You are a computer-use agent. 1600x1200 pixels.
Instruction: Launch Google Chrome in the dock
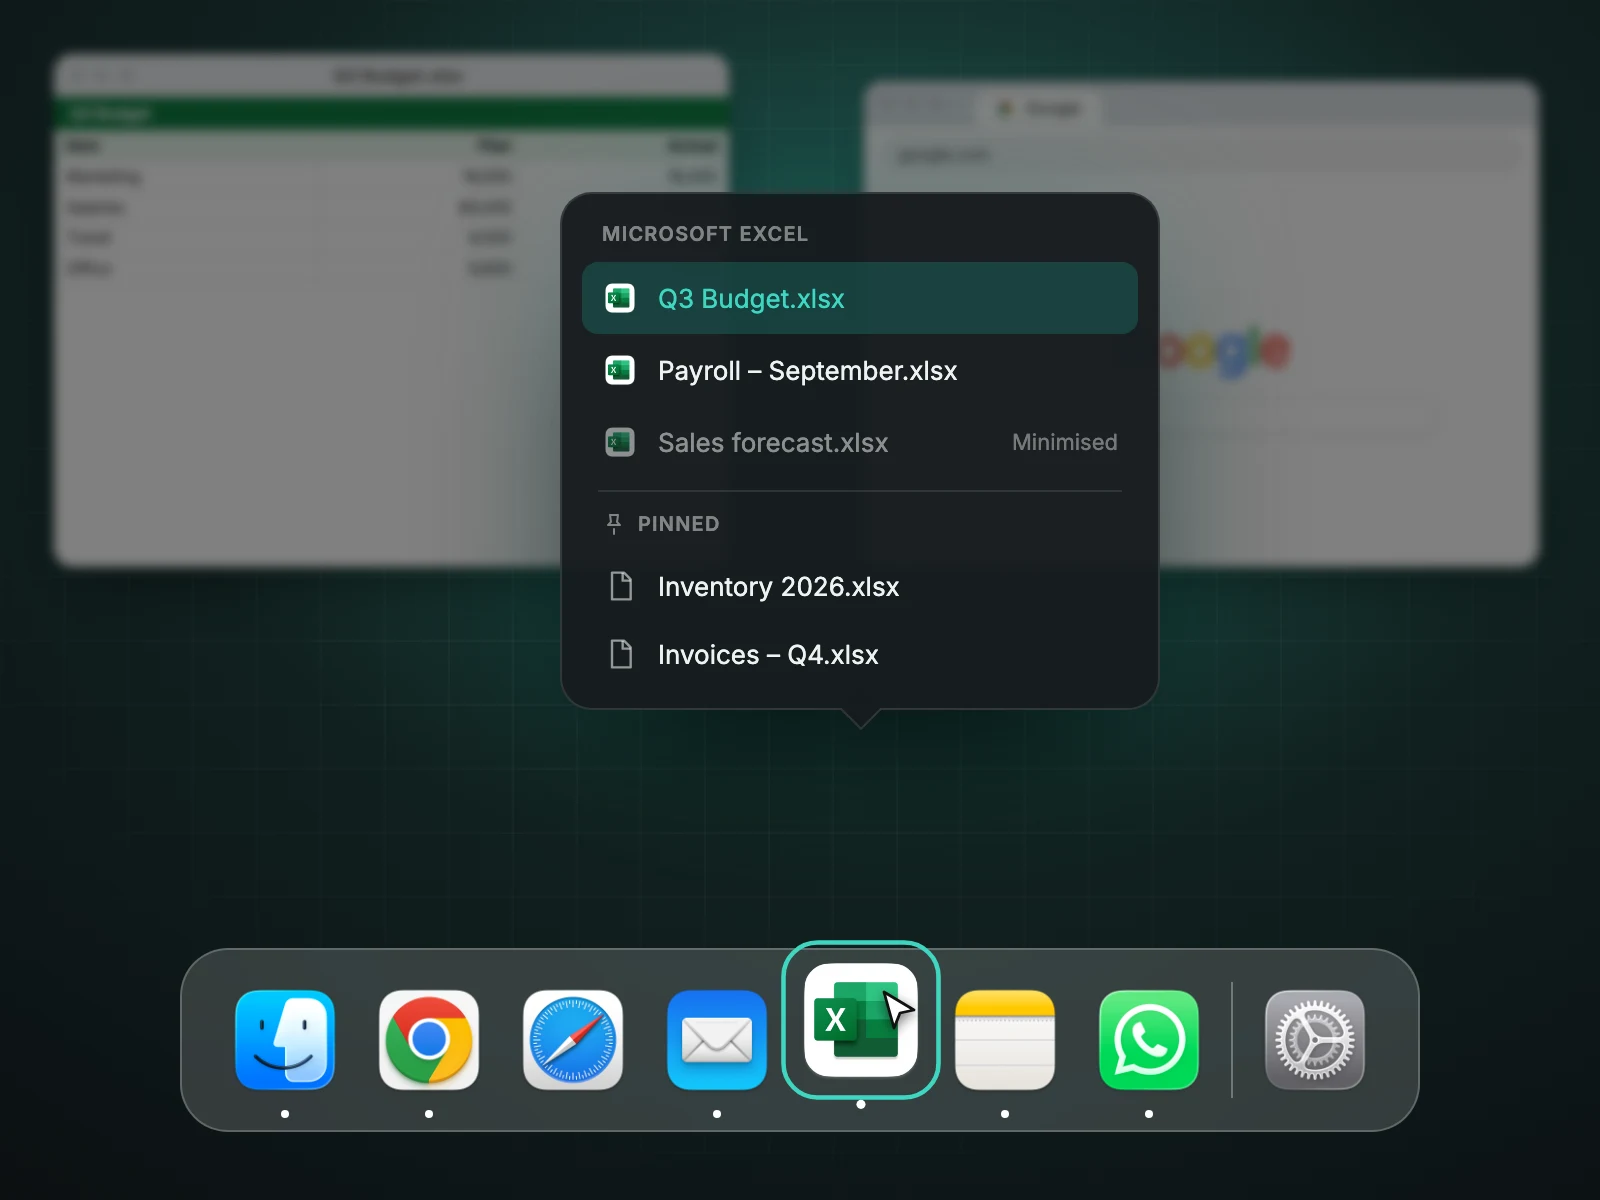(x=429, y=1039)
